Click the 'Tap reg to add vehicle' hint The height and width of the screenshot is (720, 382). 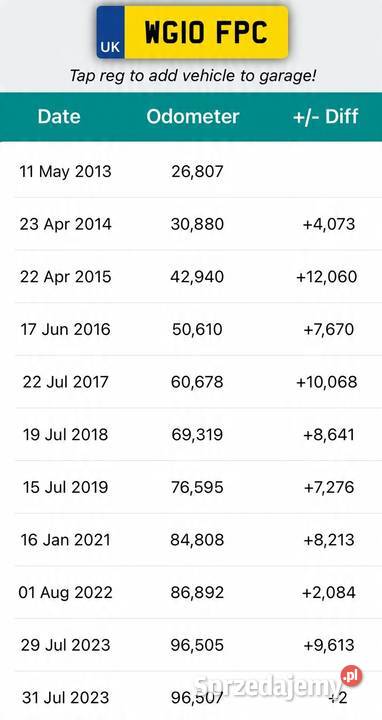point(193,75)
